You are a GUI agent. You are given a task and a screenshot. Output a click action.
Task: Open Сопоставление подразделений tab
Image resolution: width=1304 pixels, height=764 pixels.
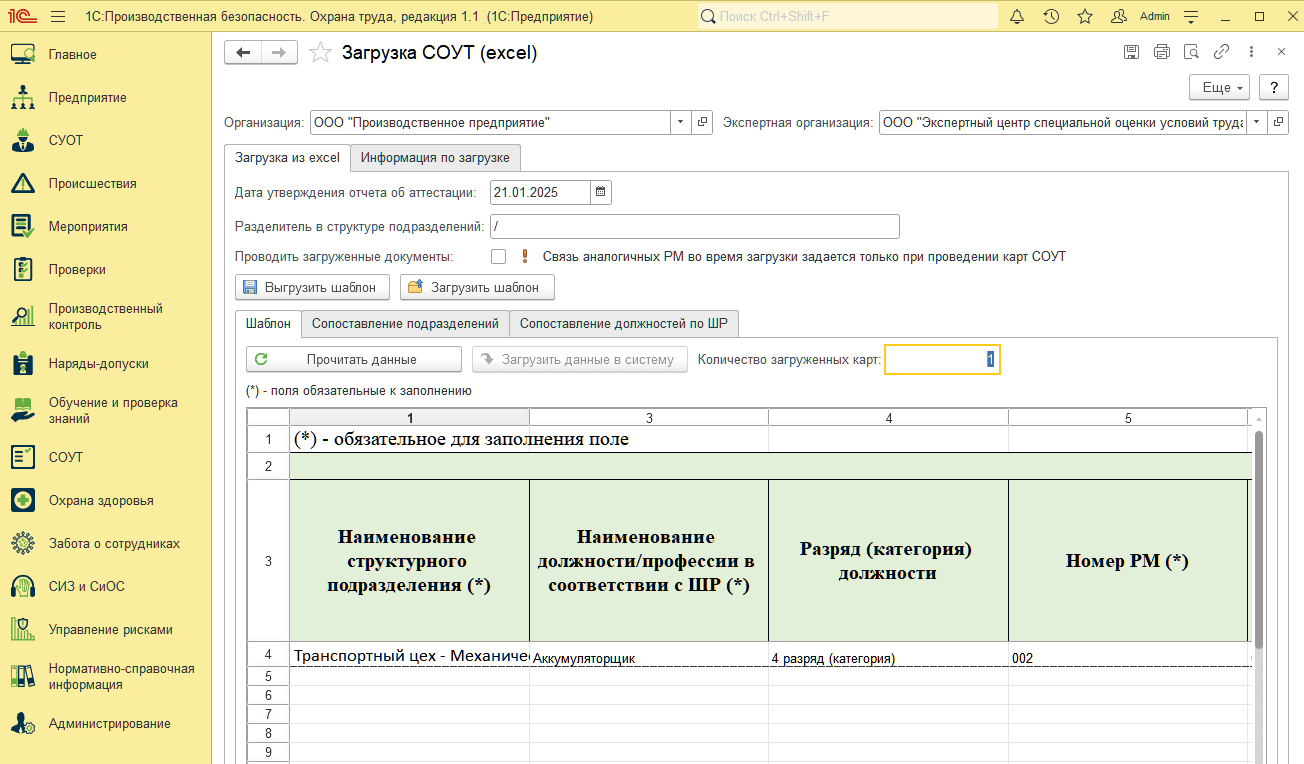point(405,324)
